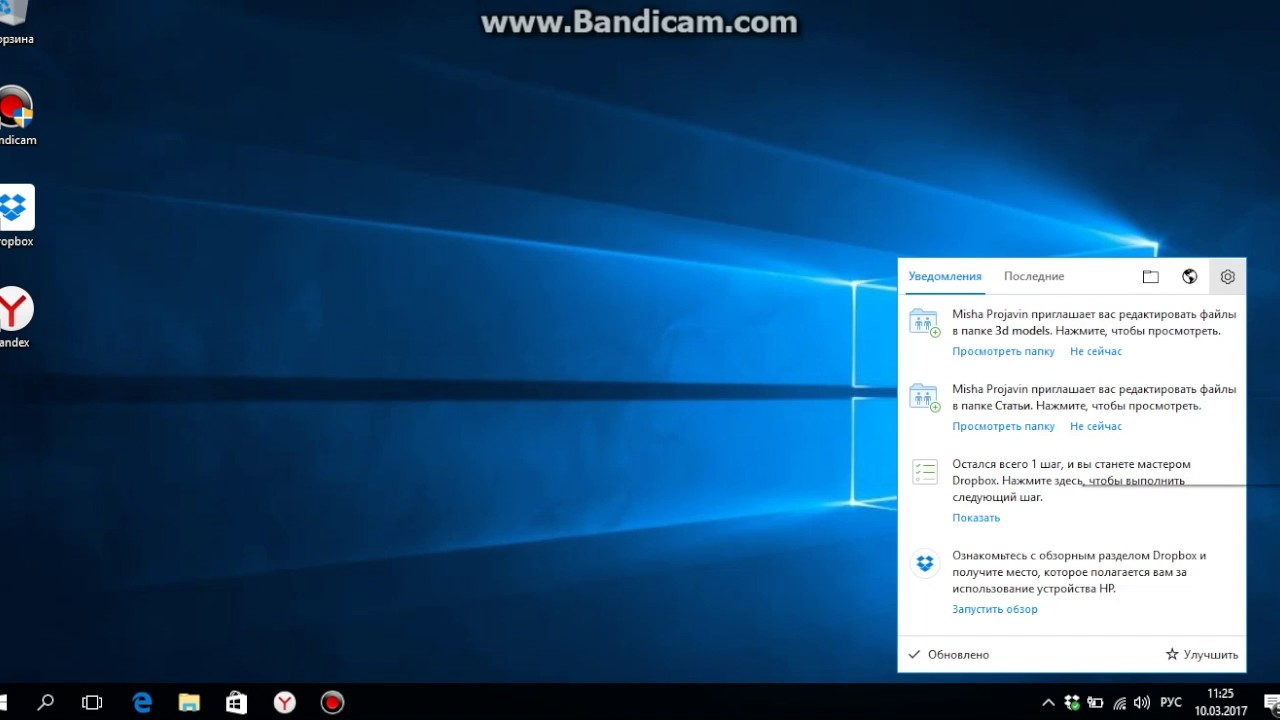1280x720 pixels.
Task: Launch Microsoft Edge from taskbar
Action: [142, 702]
